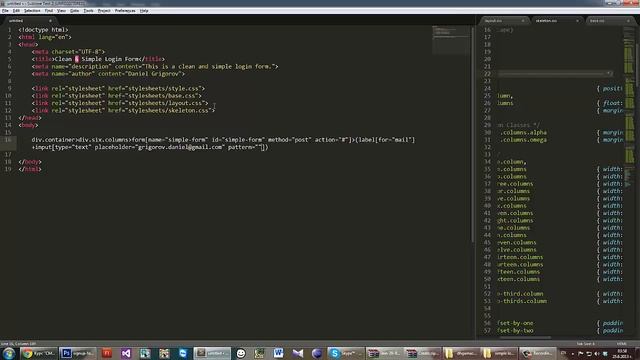Open Photoshop from the taskbar

click(78, 353)
